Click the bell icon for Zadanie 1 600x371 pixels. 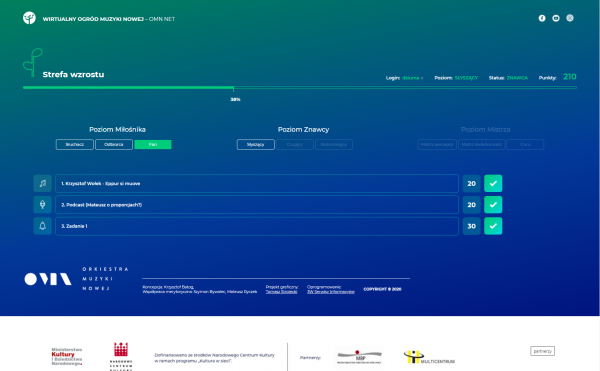[42, 226]
